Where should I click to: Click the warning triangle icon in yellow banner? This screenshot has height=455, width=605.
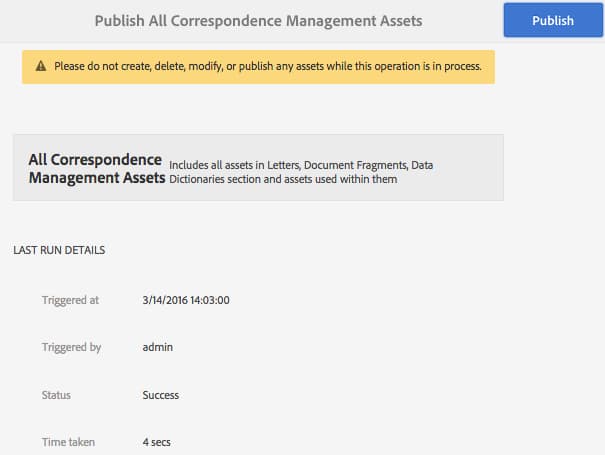(x=41, y=66)
